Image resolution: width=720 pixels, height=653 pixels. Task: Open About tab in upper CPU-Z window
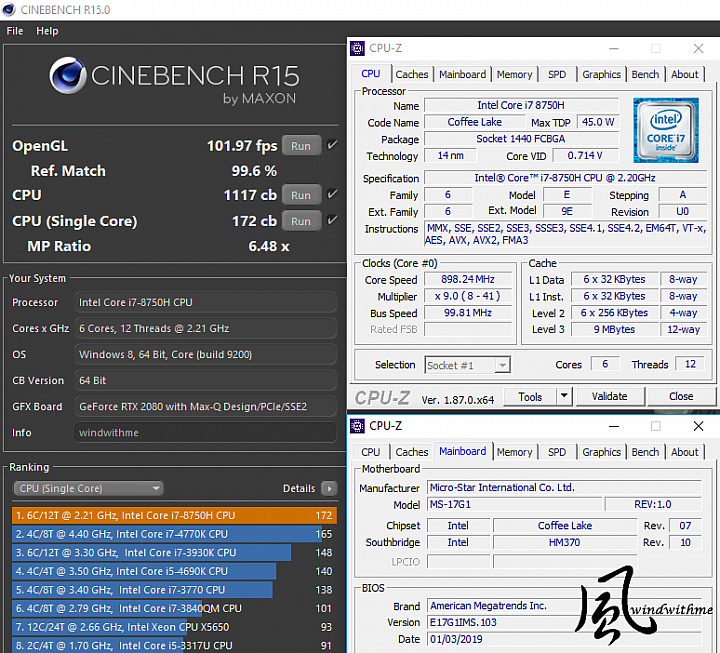tap(685, 74)
